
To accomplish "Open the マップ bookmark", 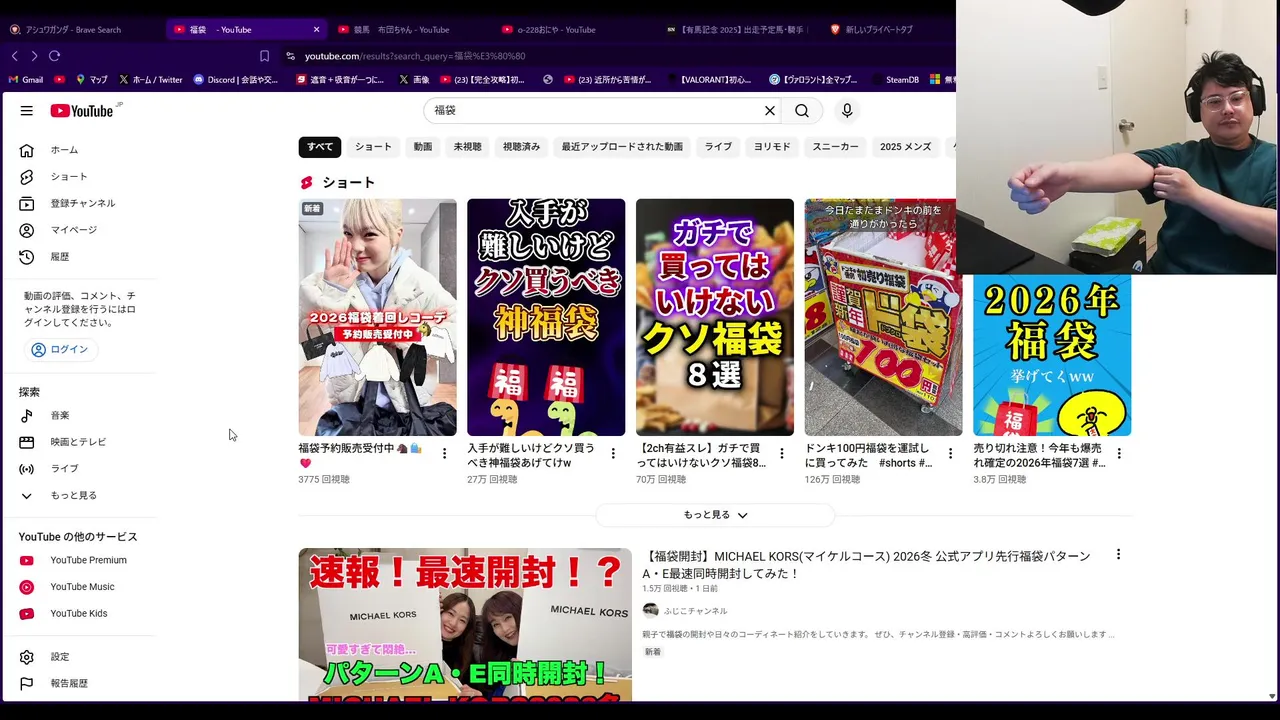I will [x=92, y=80].
